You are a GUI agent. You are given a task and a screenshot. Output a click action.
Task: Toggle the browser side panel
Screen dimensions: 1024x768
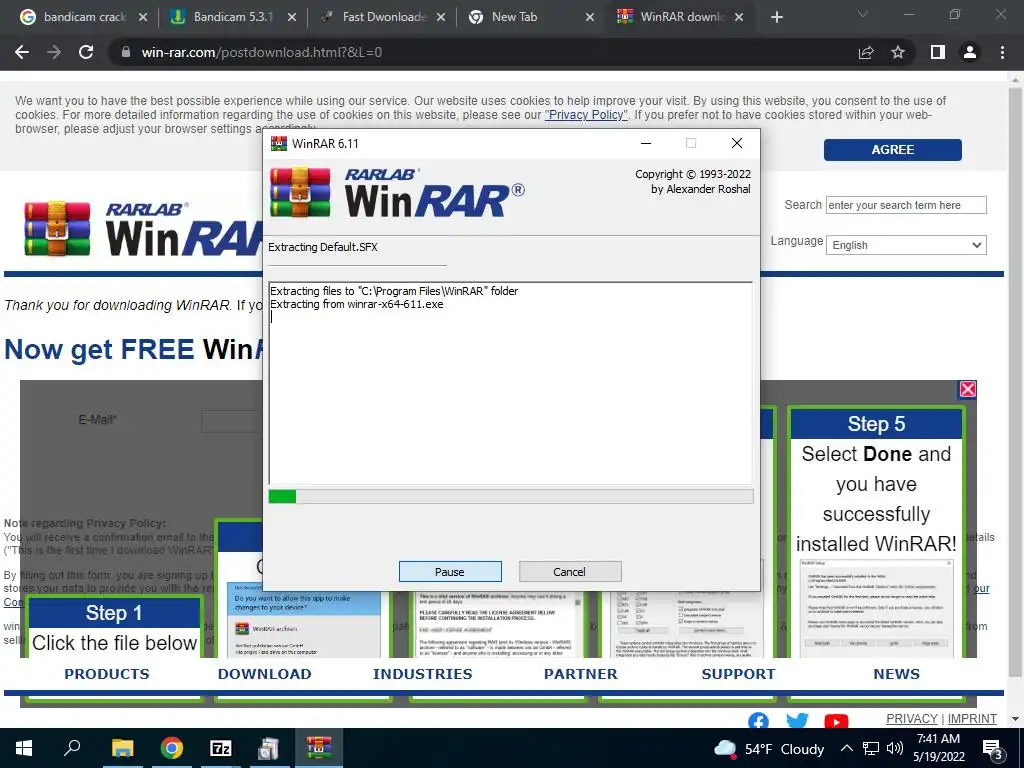(x=938, y=52)
